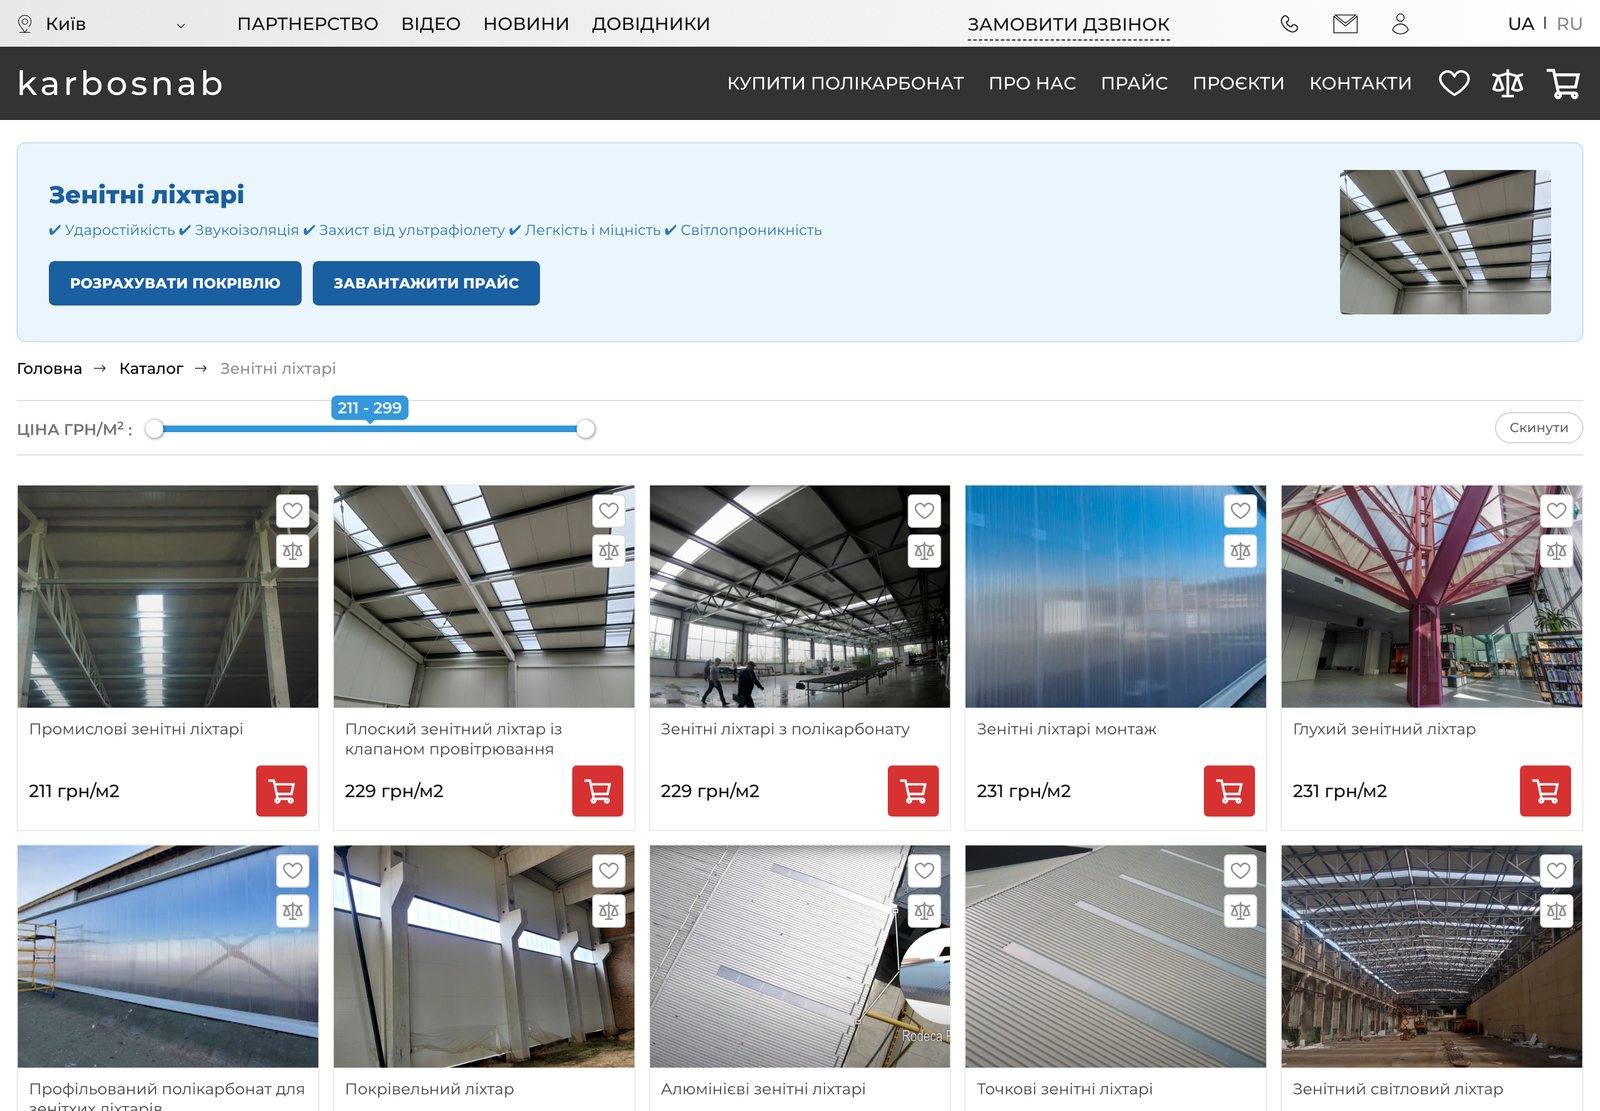1600x1111 pixels.
Task: Compare Зенітні ліхтарі з полікарбонату
Action: click(x=925, y=551)
